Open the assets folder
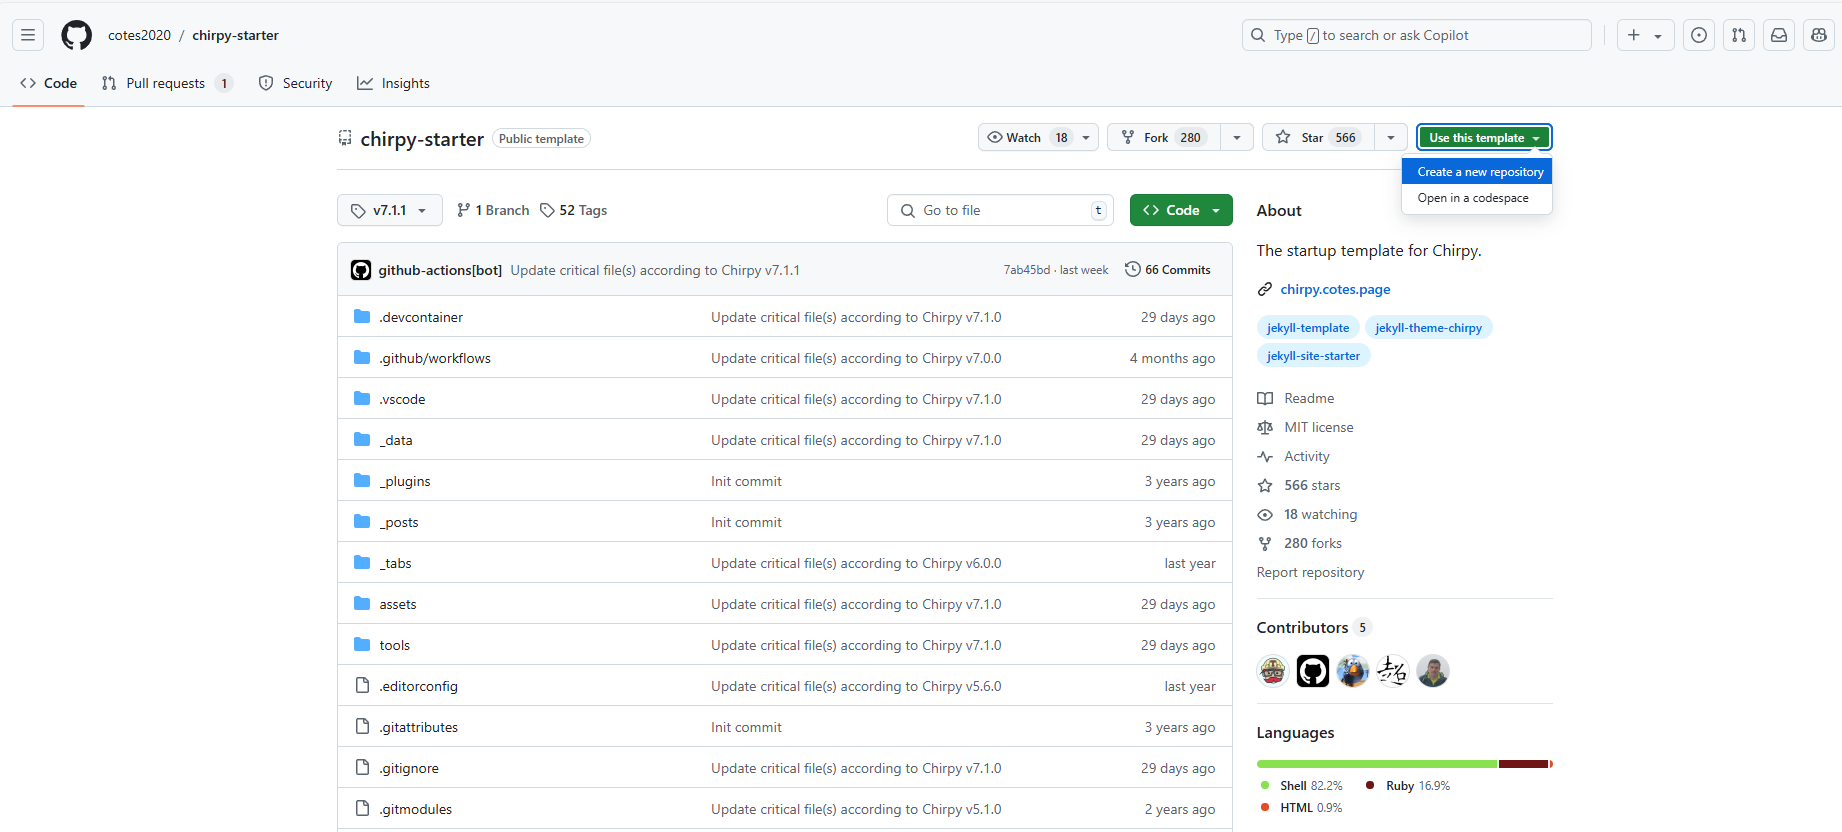 click(398, 604)
